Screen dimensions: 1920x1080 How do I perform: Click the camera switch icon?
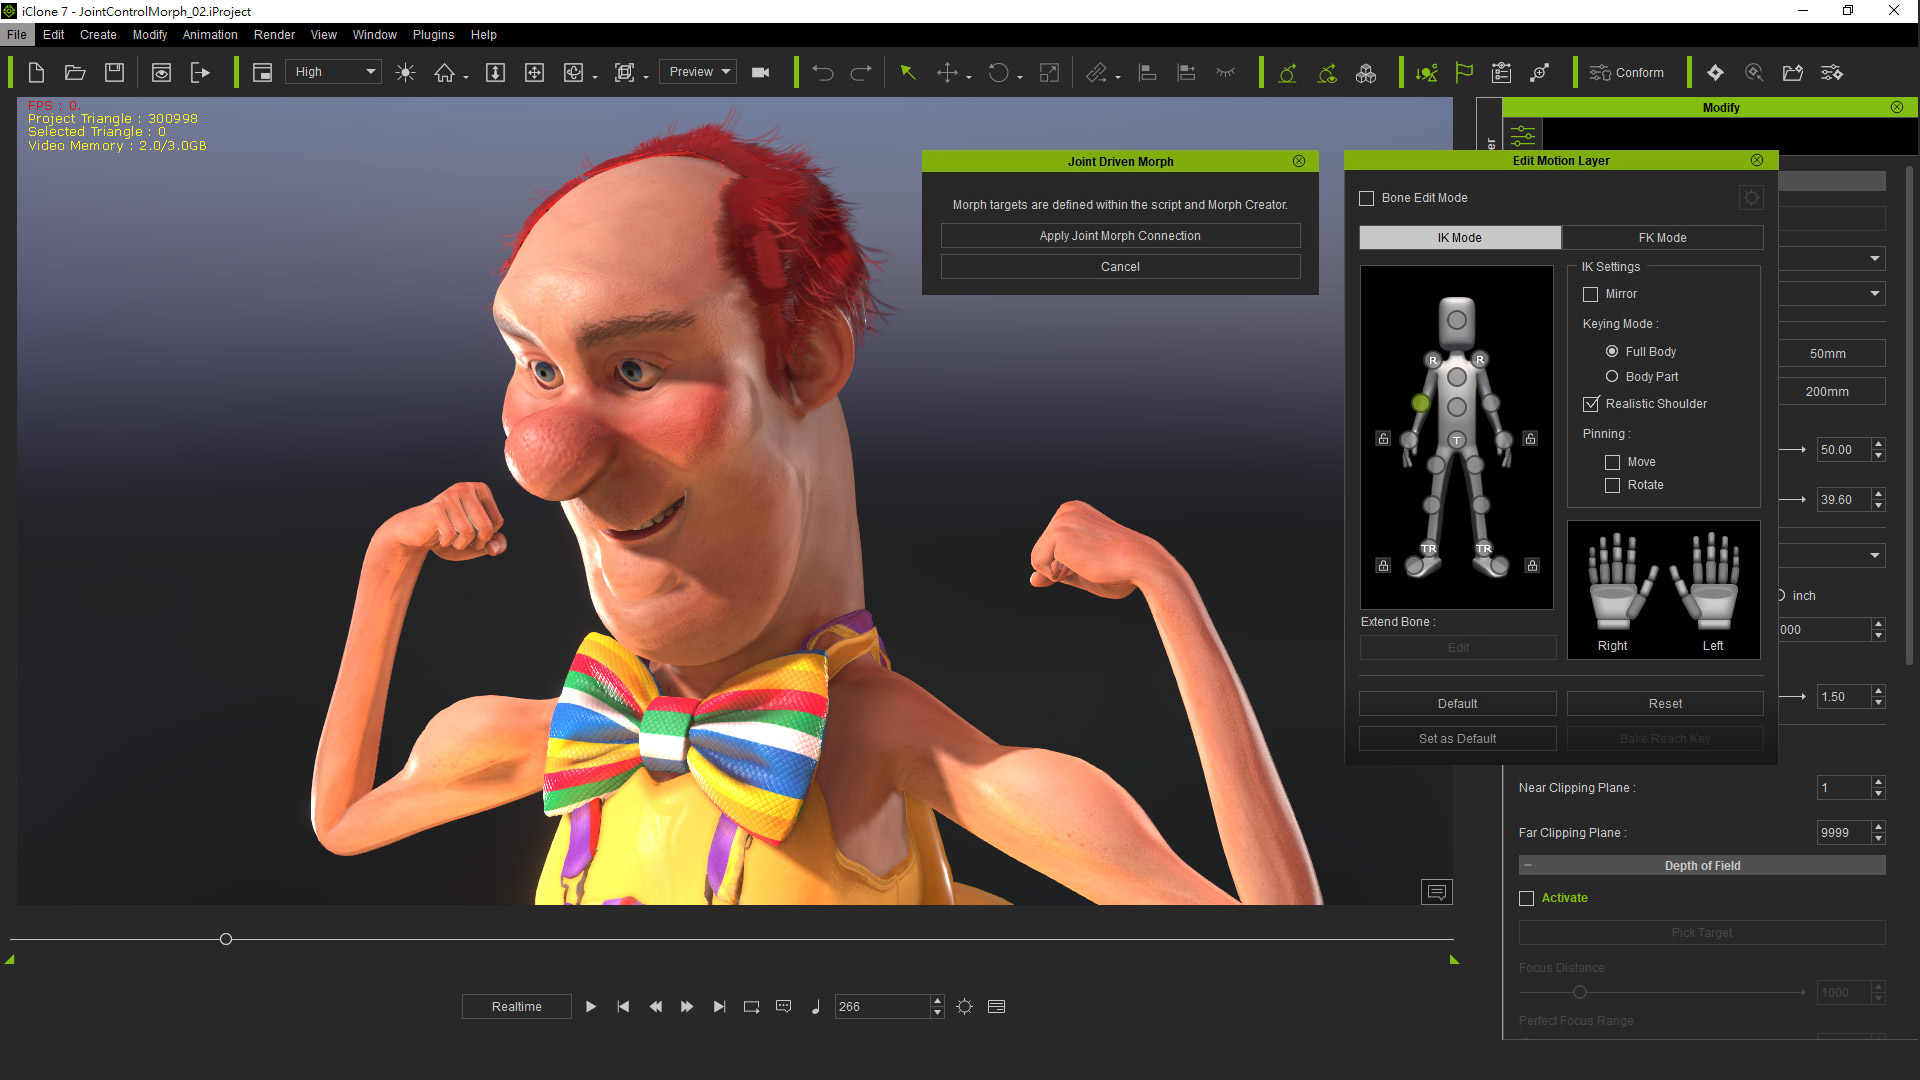pyautogui.click(x=760, y=72)
